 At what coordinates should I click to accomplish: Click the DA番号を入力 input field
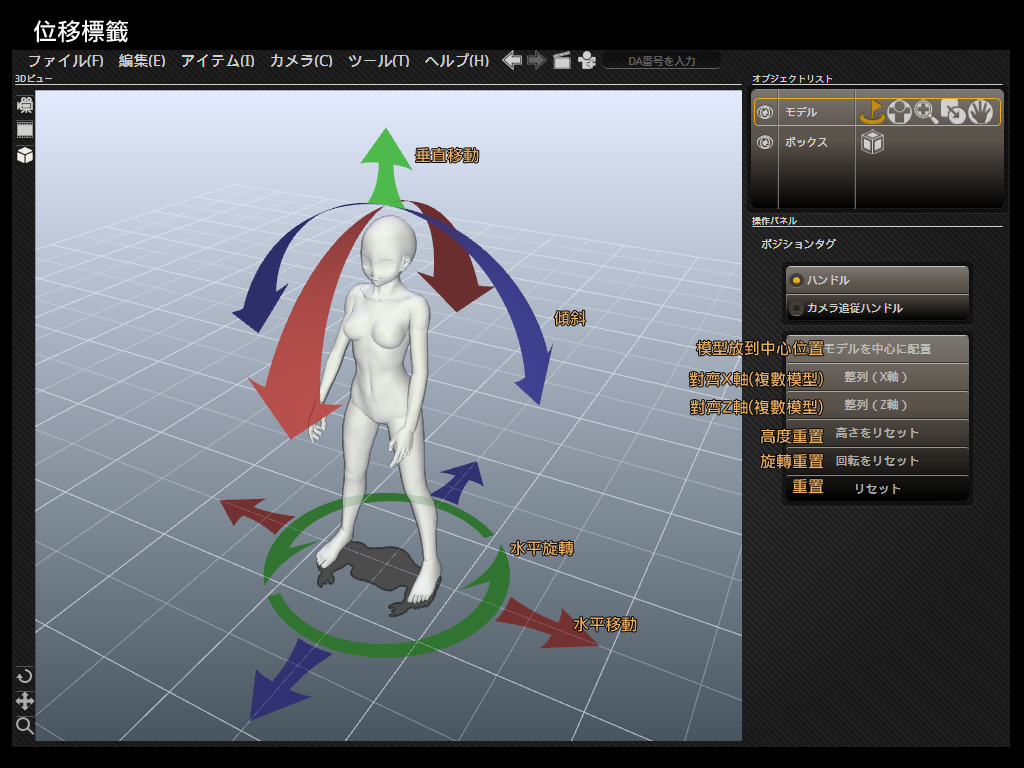point(661,61)
